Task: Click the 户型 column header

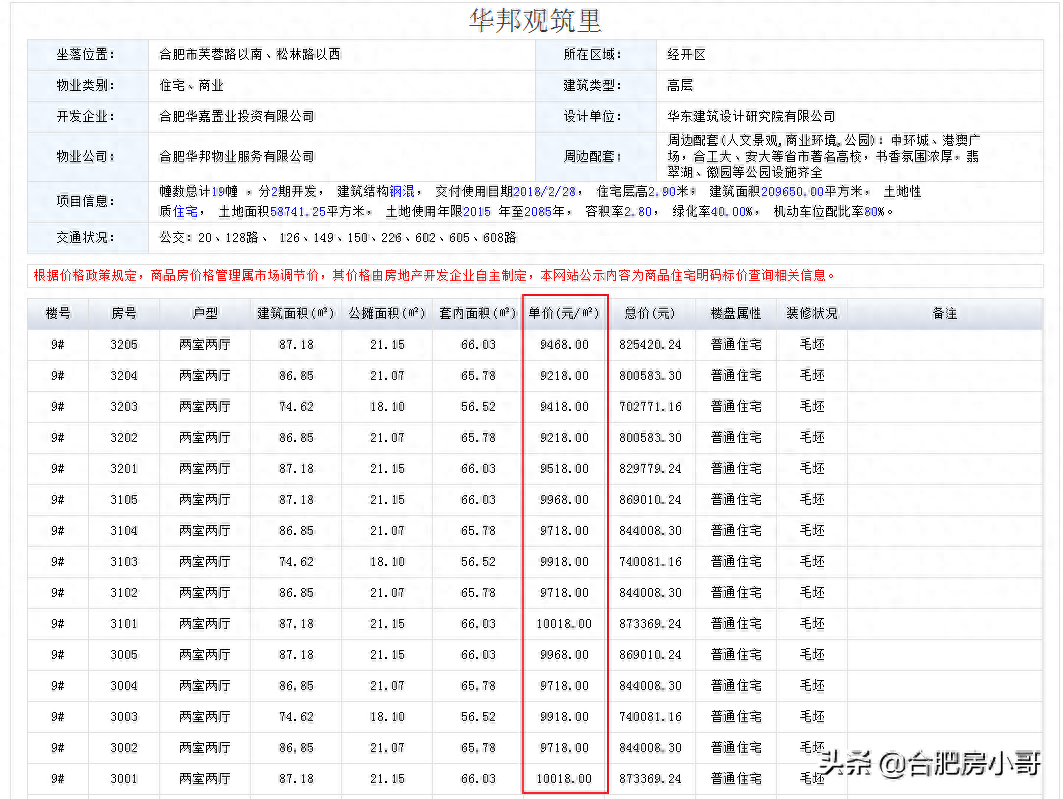Action: click(x=205, y=313)
